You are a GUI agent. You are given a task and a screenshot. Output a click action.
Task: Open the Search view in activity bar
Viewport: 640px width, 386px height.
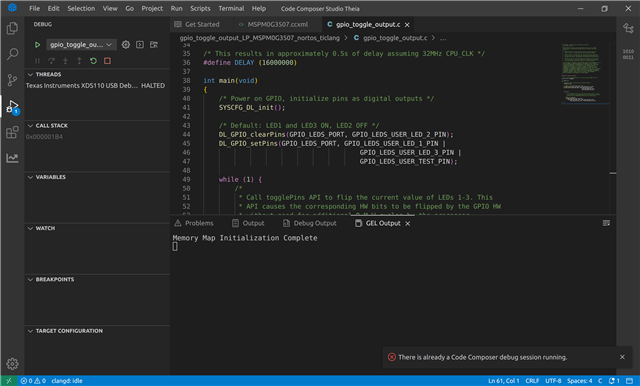point(12,54)
